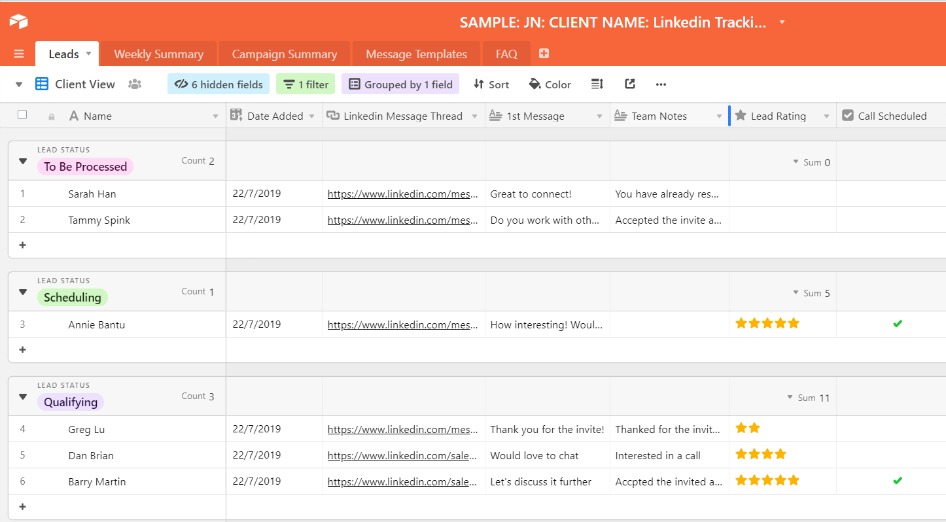Click the lock icon in header

51,116
